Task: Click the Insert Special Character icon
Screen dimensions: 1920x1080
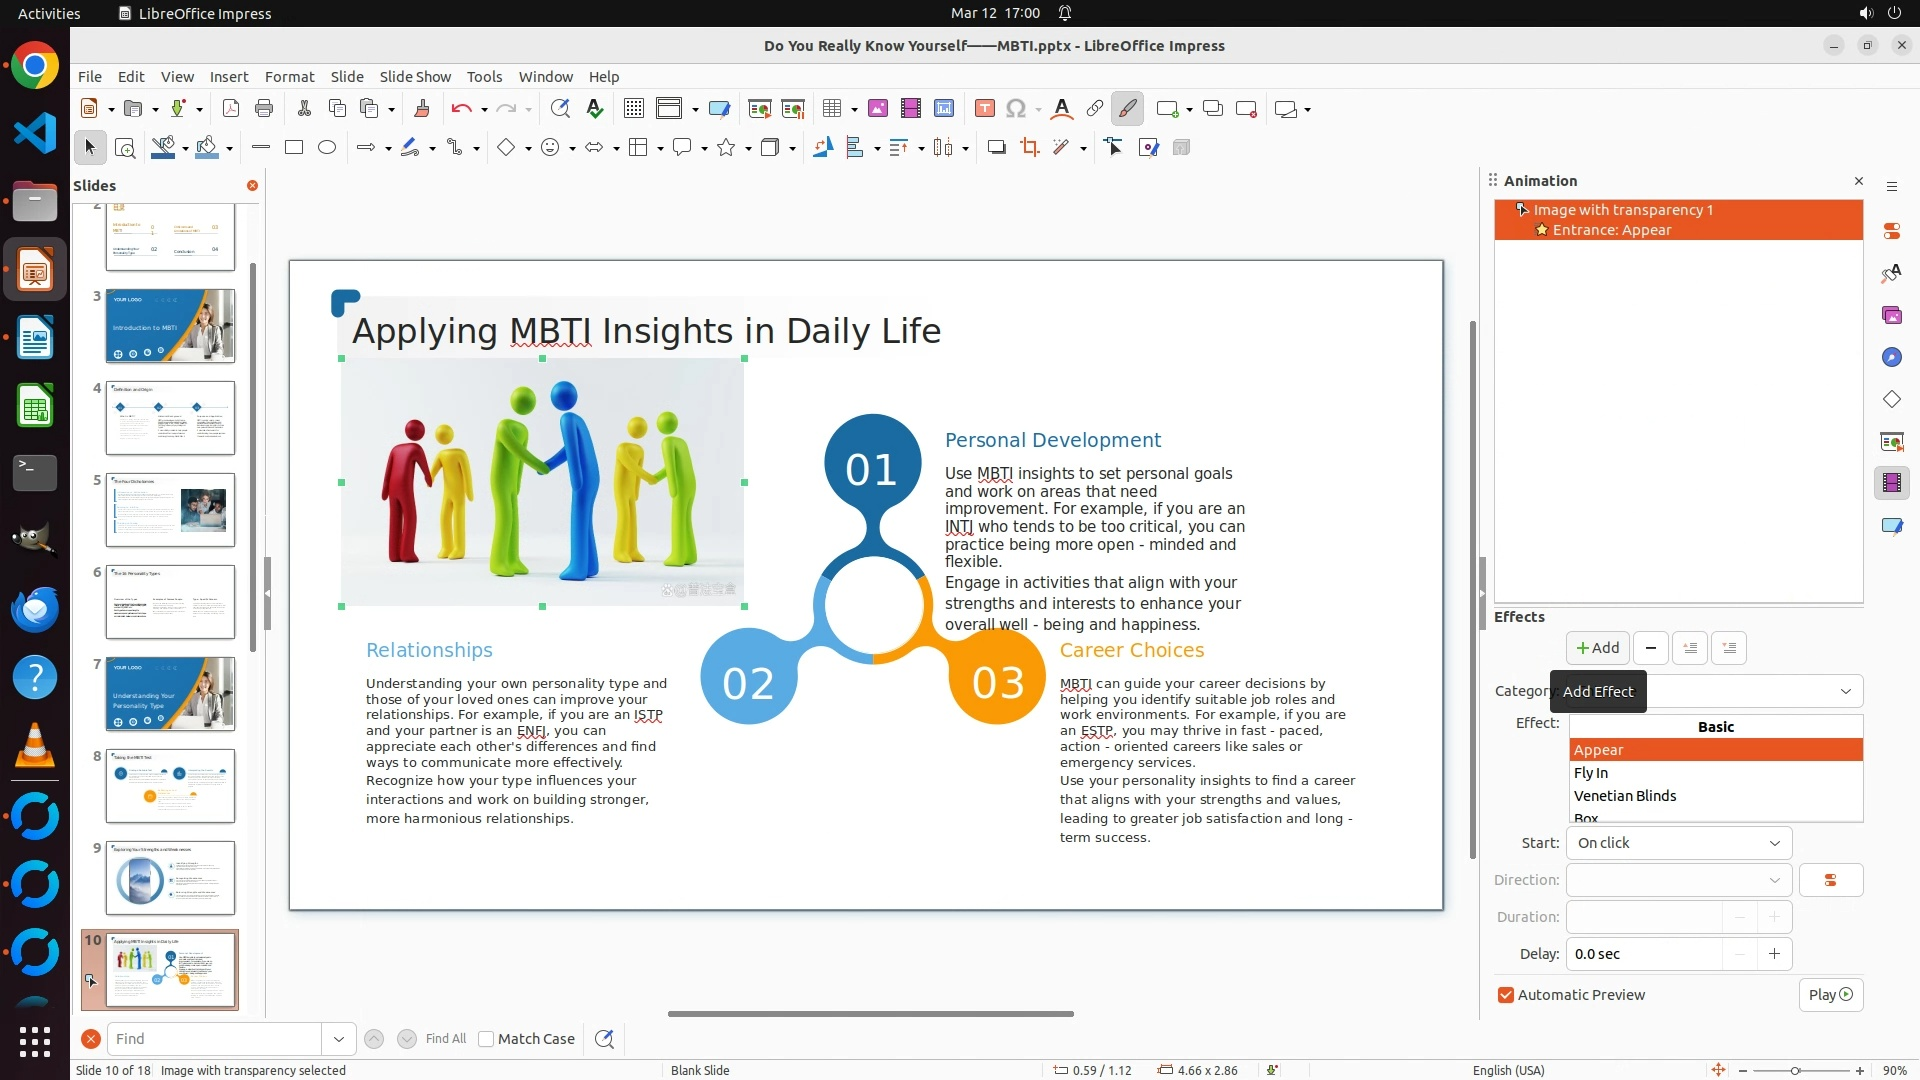Action: [x=1016, y=109]
